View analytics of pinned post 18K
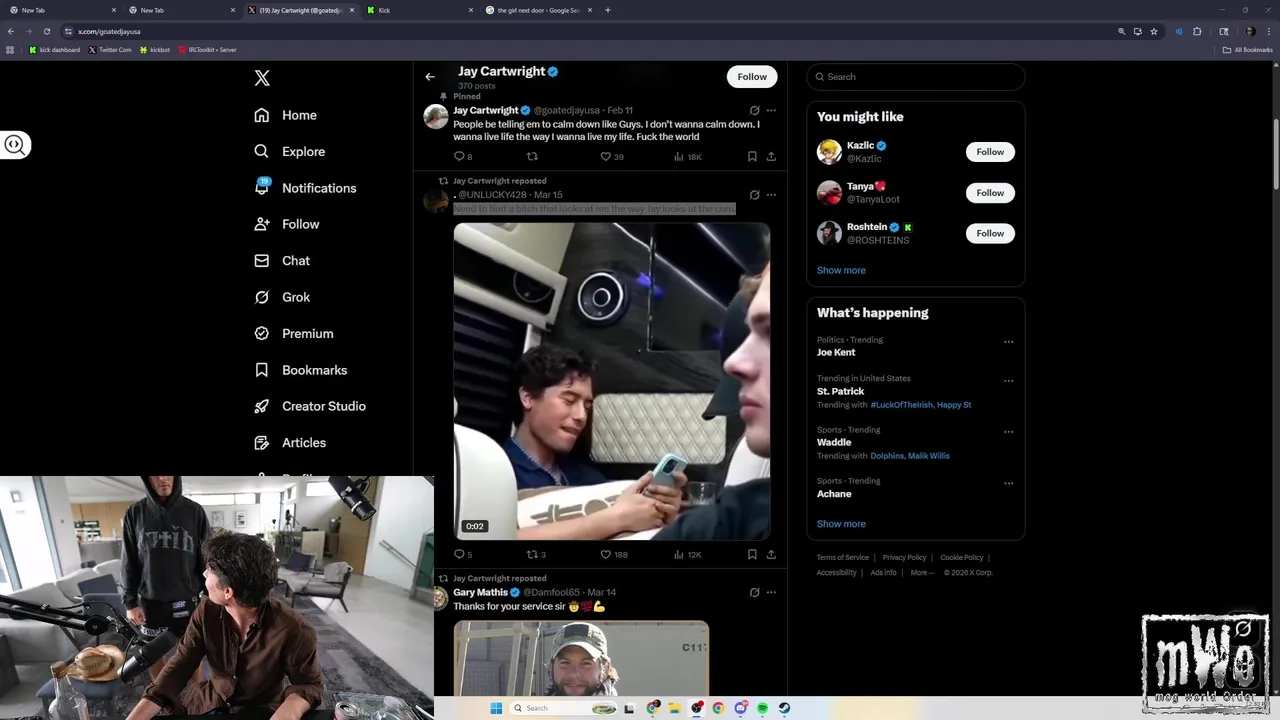Viewport: 1280px width, 720px height. (688, 157)
